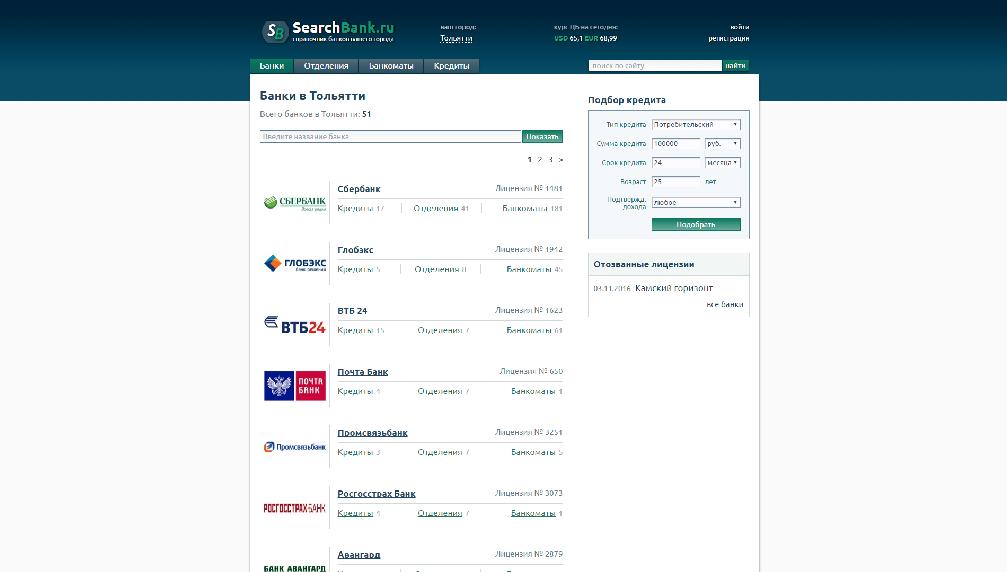Focus the site search field
1007x572 pixels.
(655, 65)
